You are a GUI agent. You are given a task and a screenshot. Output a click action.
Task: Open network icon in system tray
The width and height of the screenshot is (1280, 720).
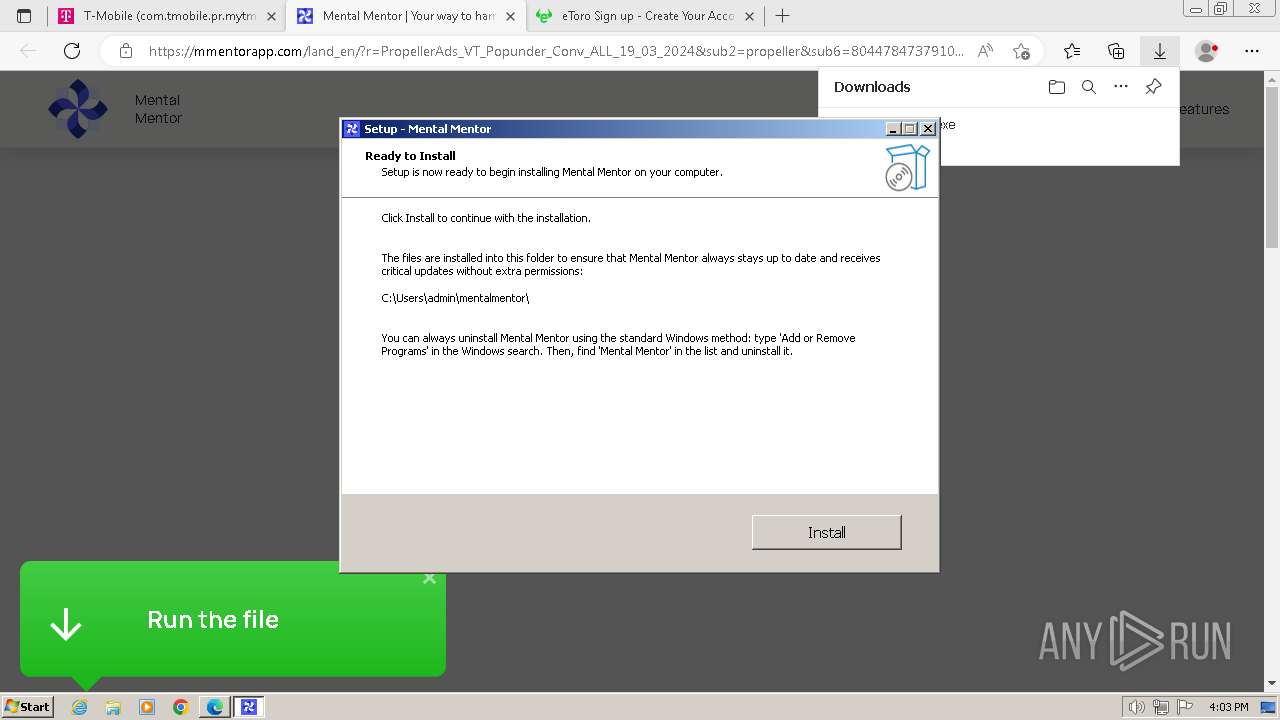tap(1161, 707)
